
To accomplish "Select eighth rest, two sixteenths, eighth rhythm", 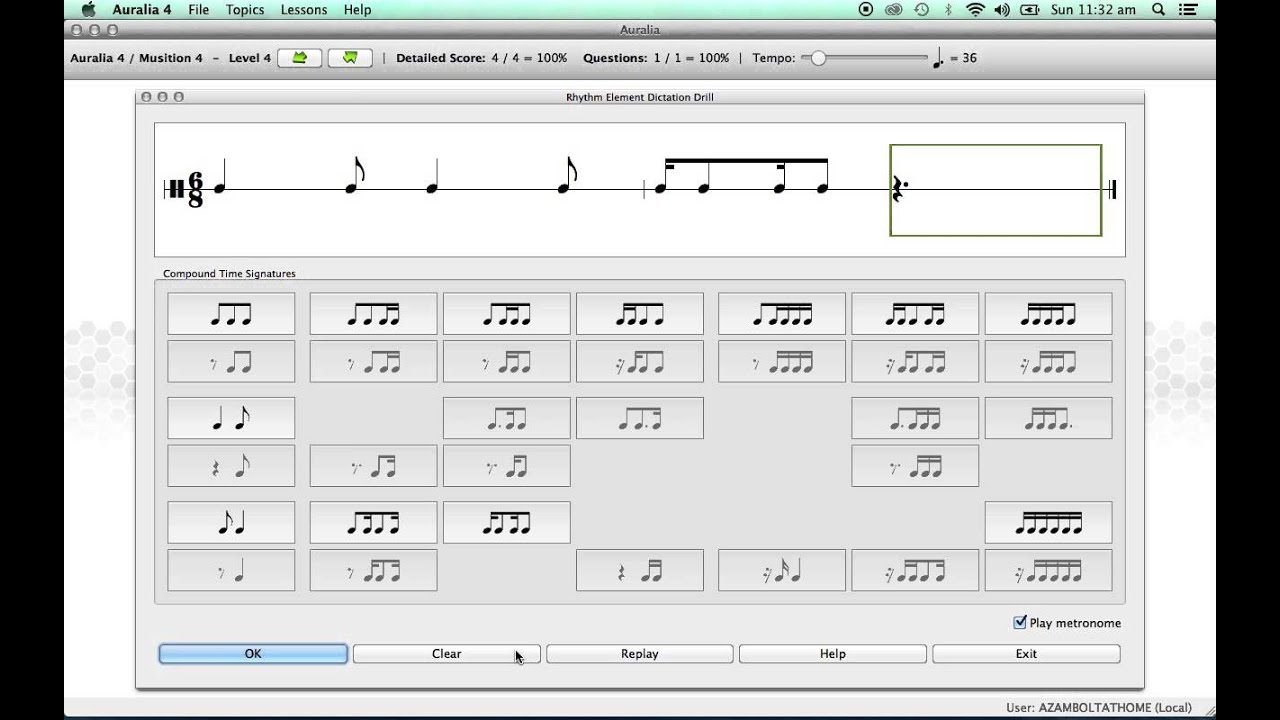I will [507, 362].
